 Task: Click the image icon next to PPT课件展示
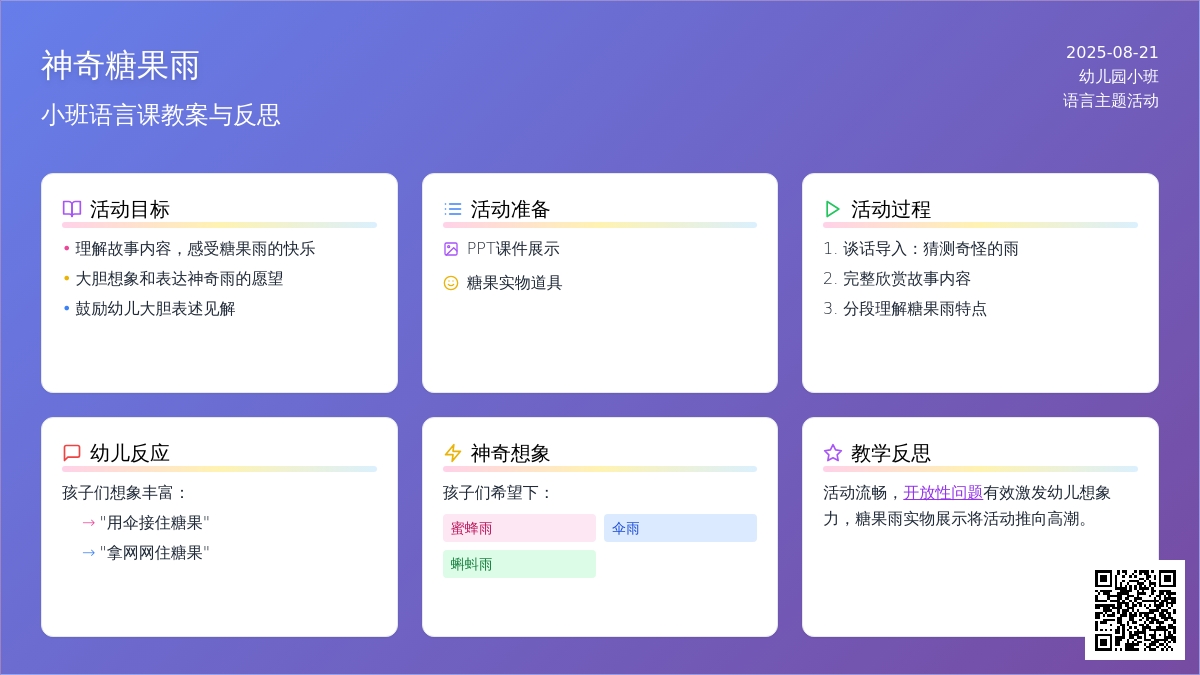coord(451,249)
